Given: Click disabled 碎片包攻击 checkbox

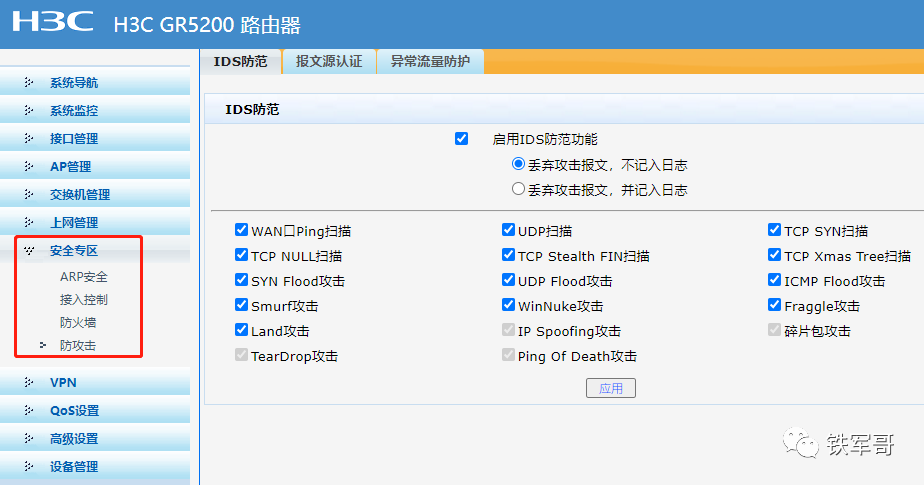Looking at the screenshot, I should [x=774, y=329].
